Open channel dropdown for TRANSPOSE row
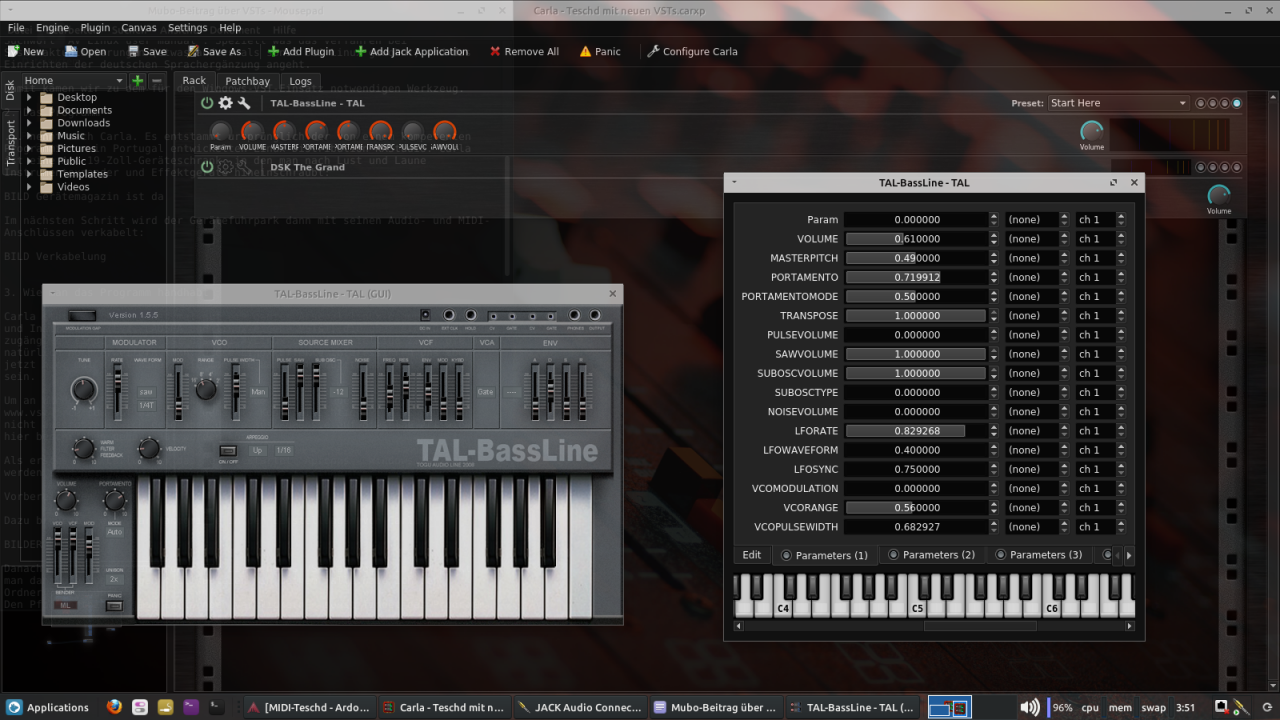1280x720 pixels. tap(1101, 316)
